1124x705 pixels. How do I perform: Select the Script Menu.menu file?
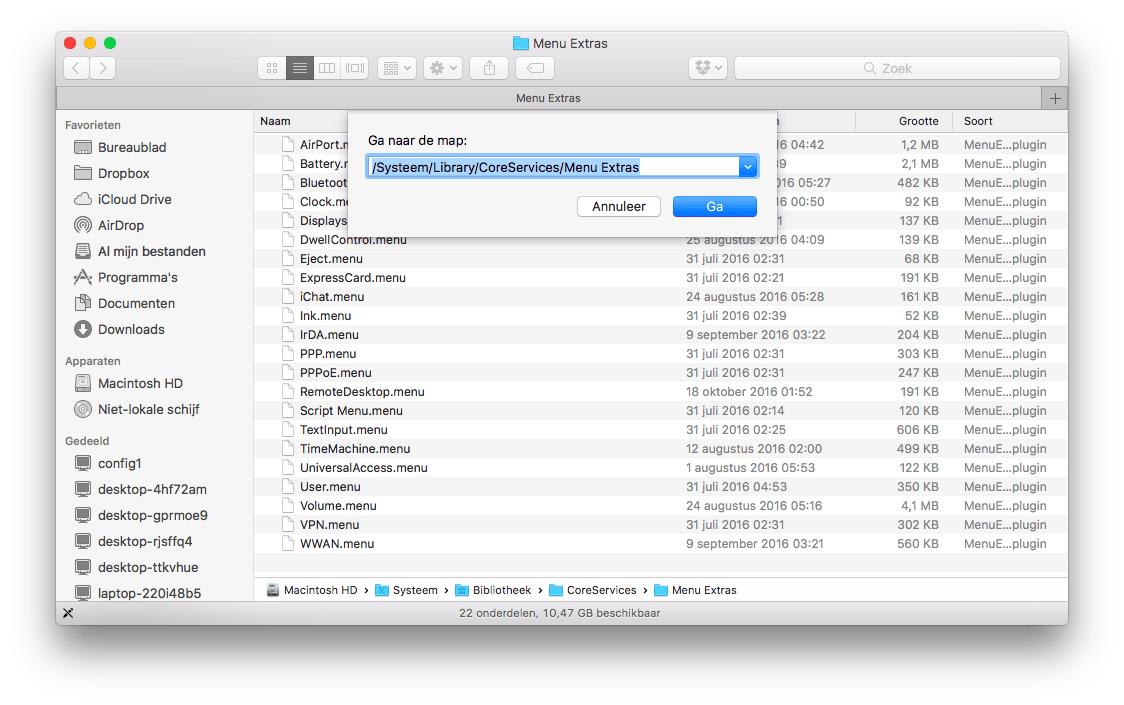(x=351, y=411)
